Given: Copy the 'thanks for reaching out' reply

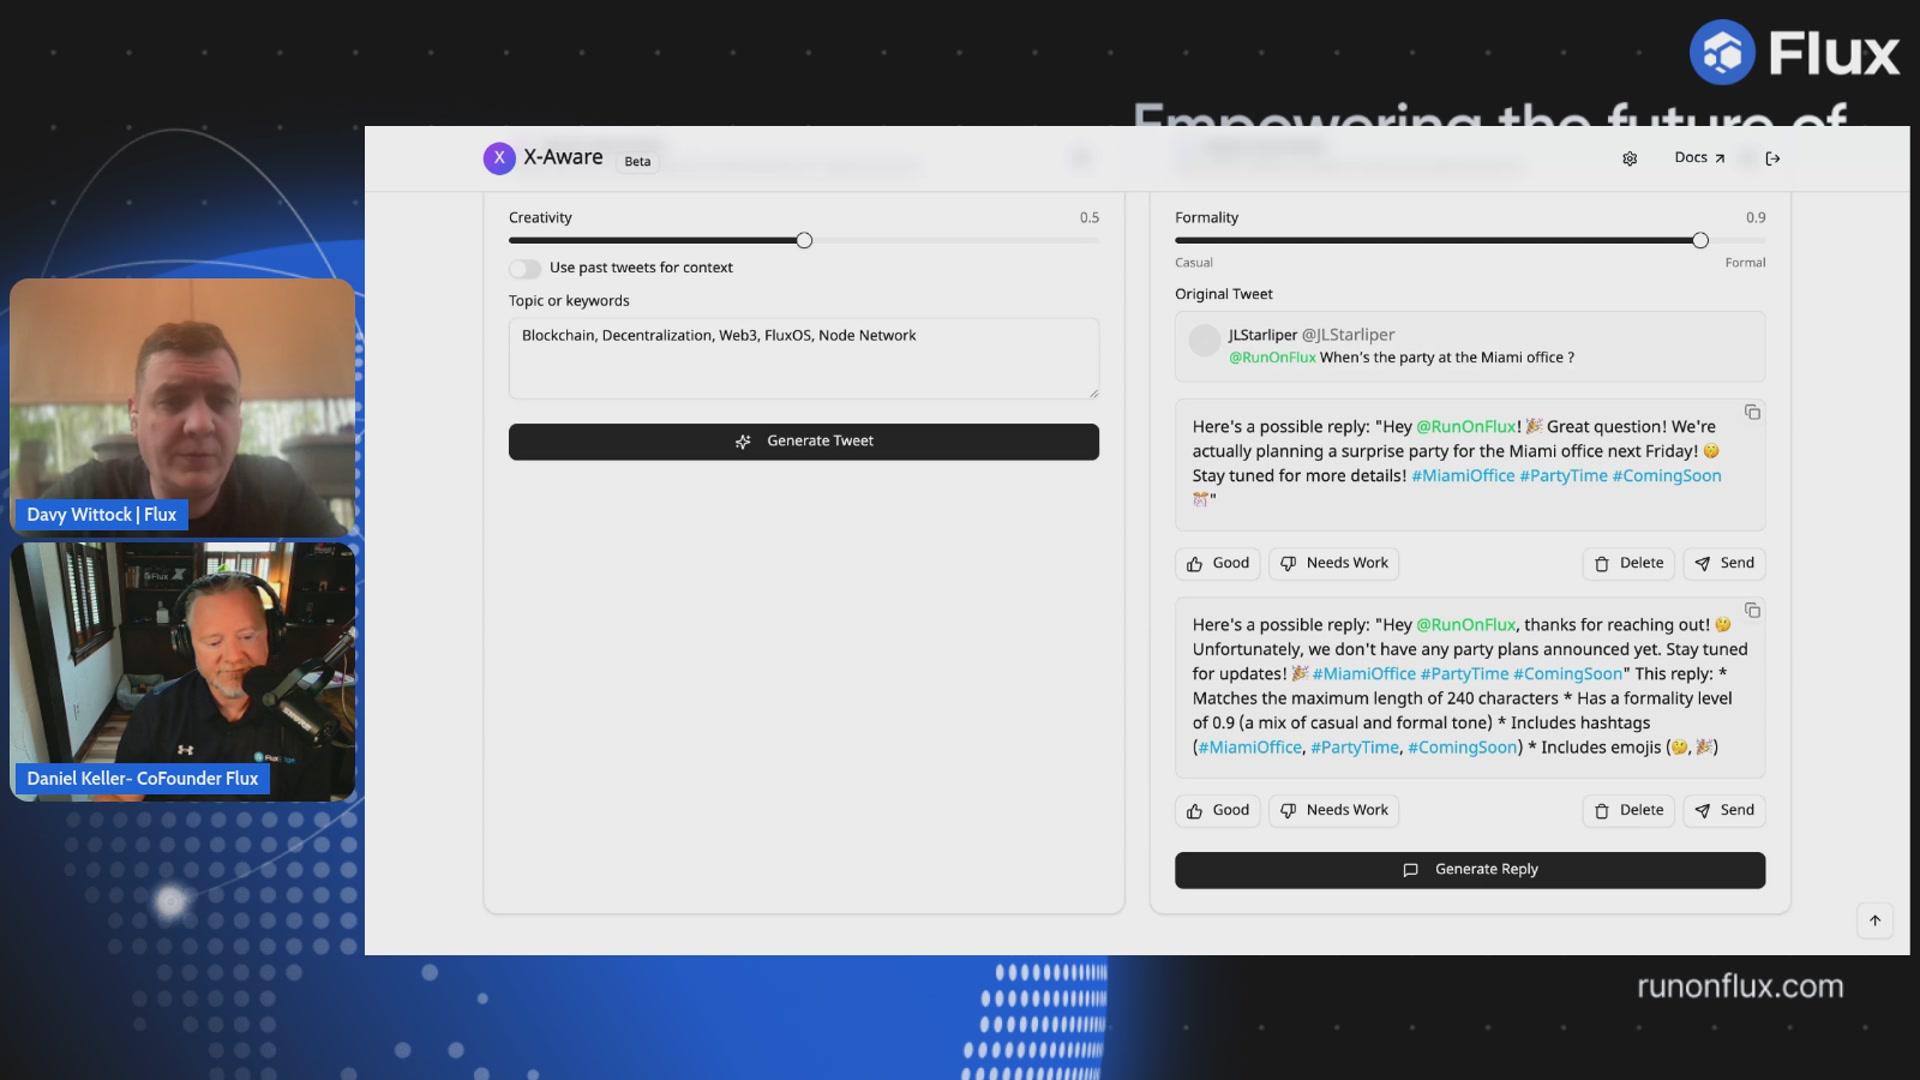Looking at the screenshot, I should [1752, 610].
